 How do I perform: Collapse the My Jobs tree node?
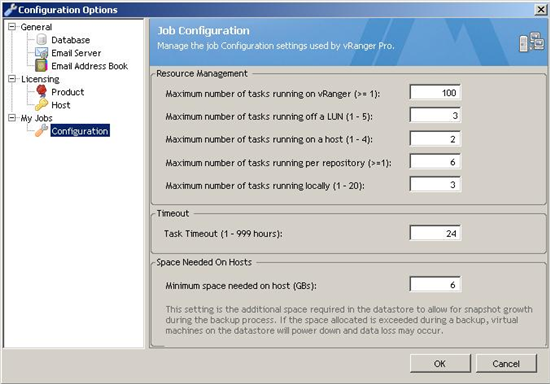pos(12,117)
